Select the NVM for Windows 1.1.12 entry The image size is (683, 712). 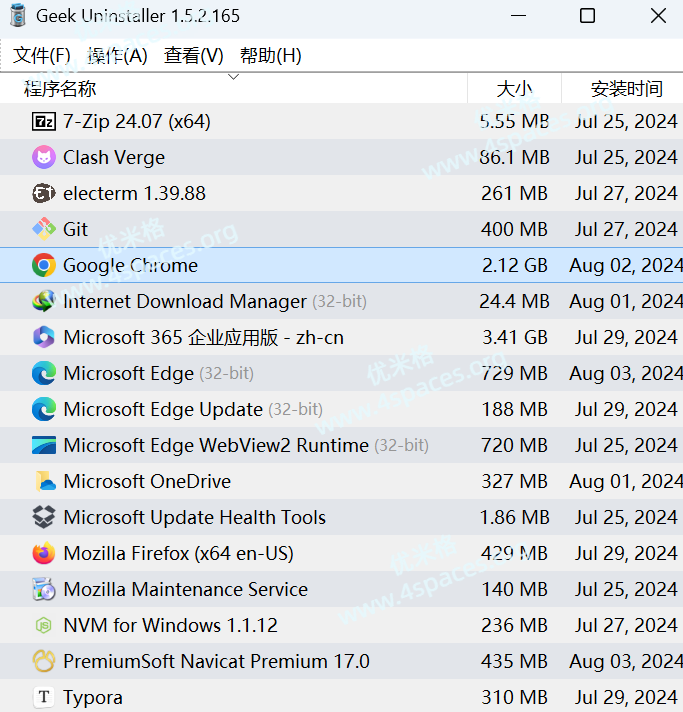click(x=170, y=626)
